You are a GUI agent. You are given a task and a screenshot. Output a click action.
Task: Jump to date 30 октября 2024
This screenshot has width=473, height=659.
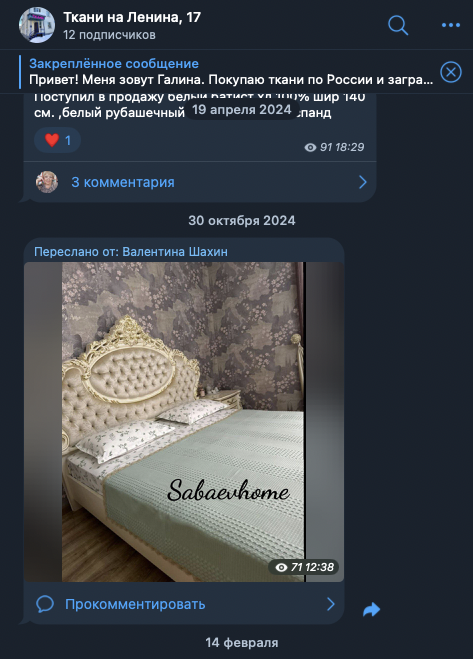point(242,221)
